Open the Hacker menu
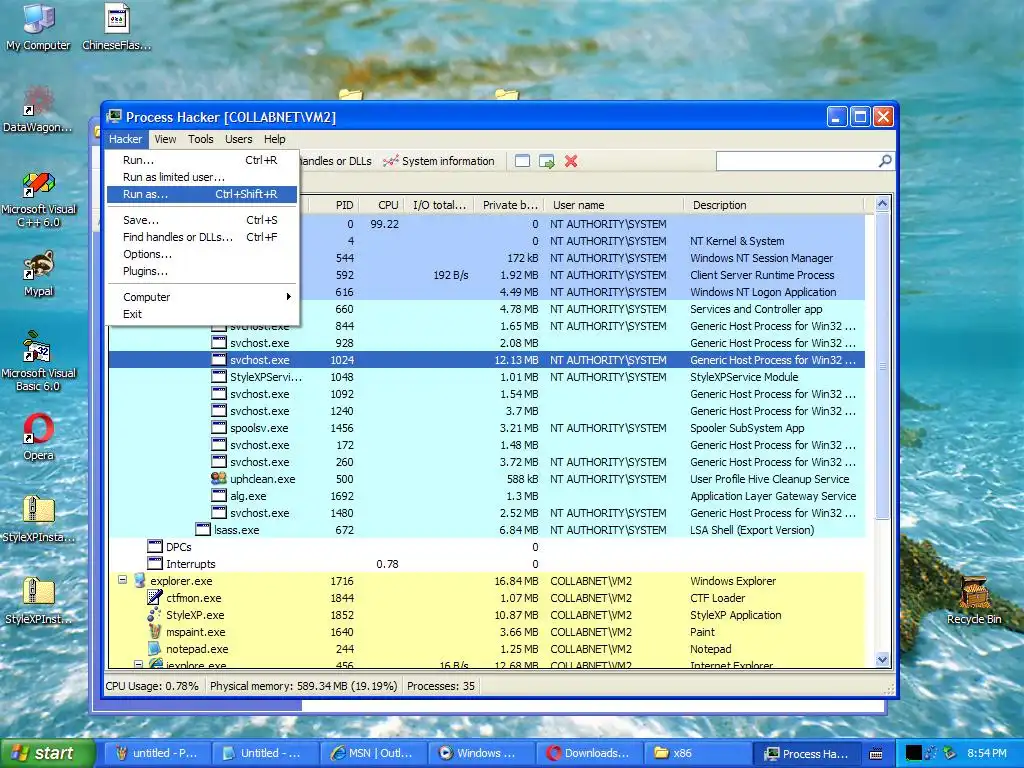The width and height of the screenshot is (1024, 768). click(125, 139)
